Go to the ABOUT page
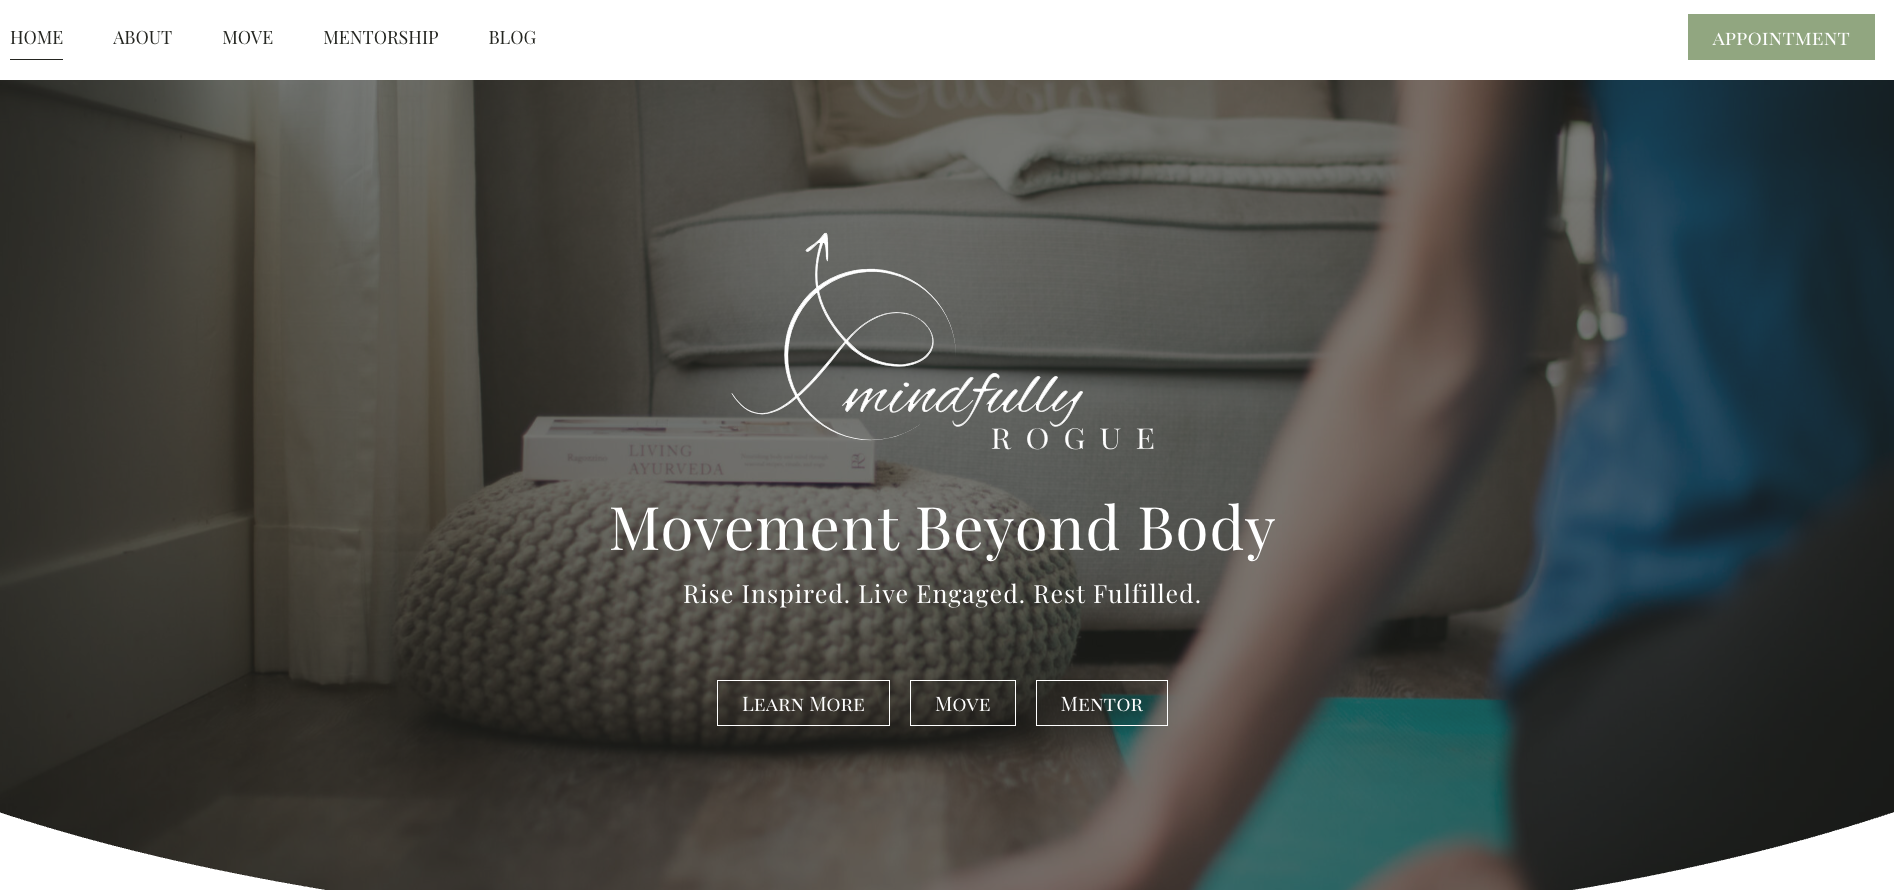Screen dimensions: 1894x890 pyautogui.click(x=142, y=38)
